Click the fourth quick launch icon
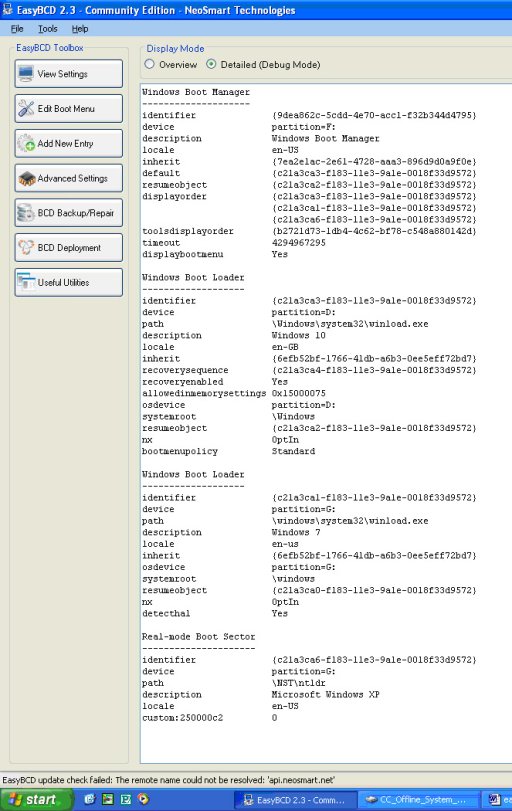This screenshot has width=512, height=811. 143,800
